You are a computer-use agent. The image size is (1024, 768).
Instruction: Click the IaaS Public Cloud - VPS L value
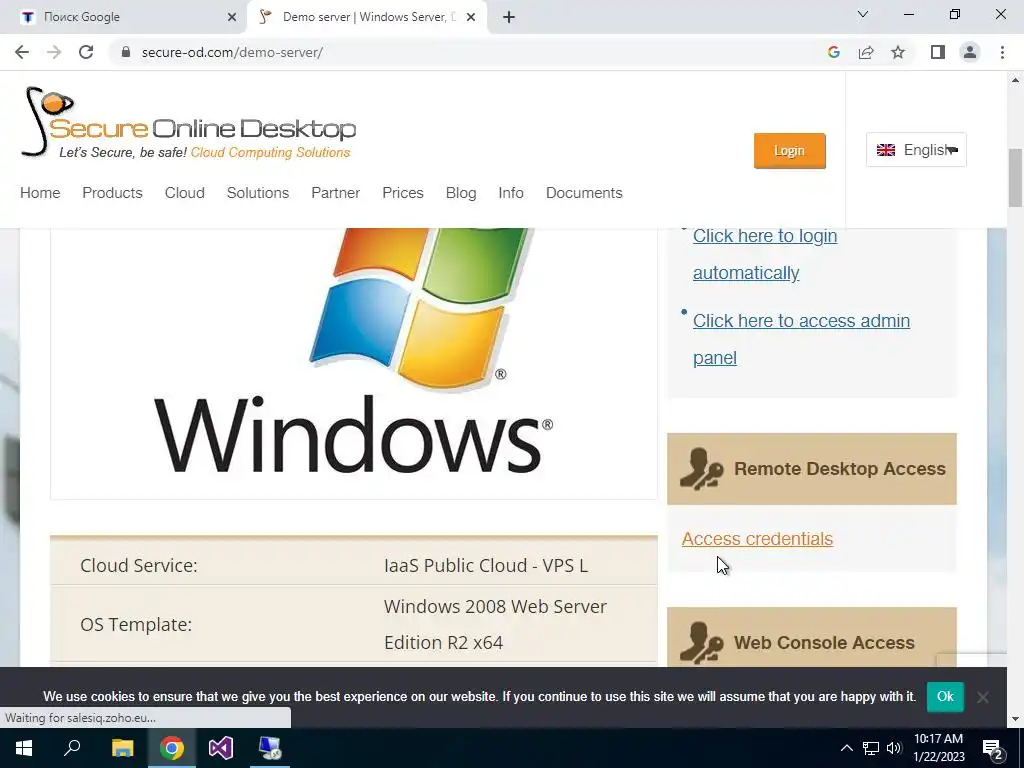click(x=486, y=566)
